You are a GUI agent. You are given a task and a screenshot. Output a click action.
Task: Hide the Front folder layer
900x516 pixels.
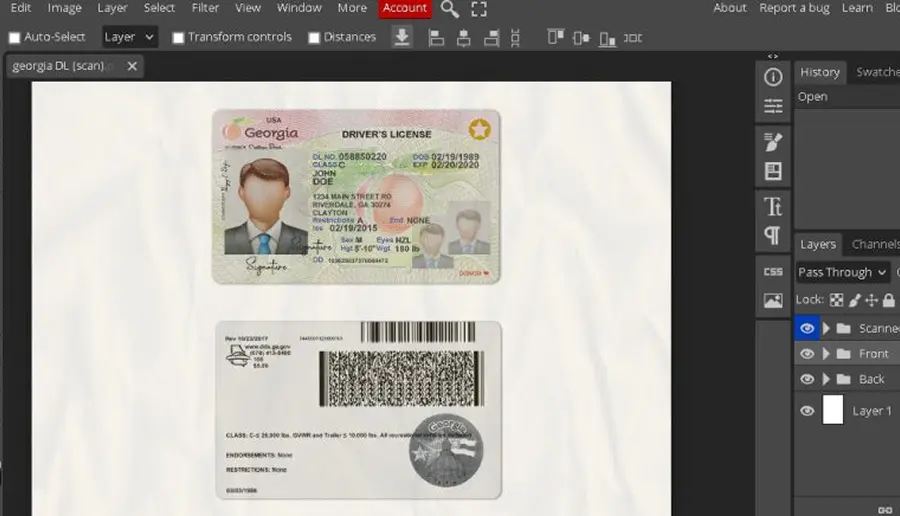pyautogui.click(x=806, y=354)
